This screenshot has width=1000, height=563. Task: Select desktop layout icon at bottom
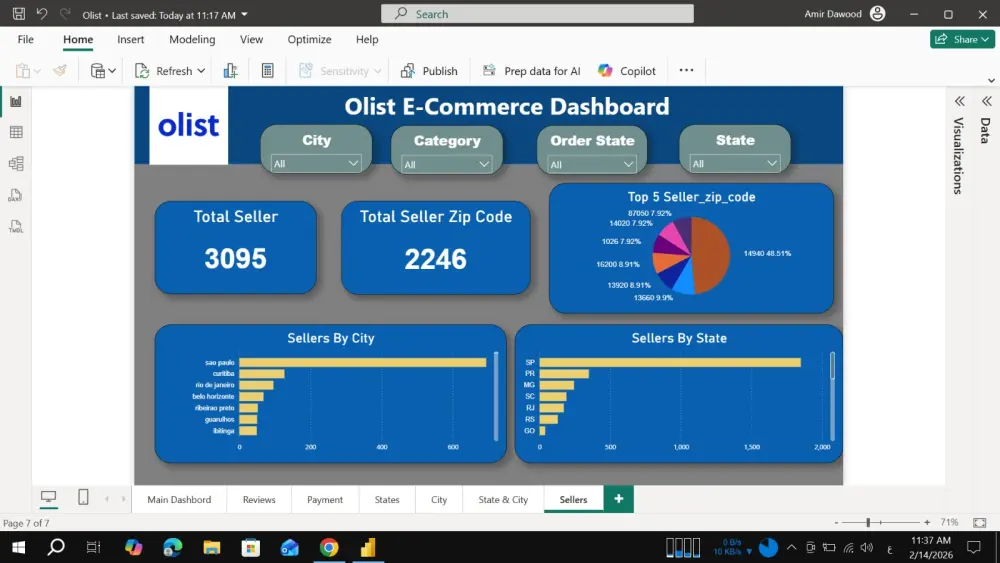[48, 497]
